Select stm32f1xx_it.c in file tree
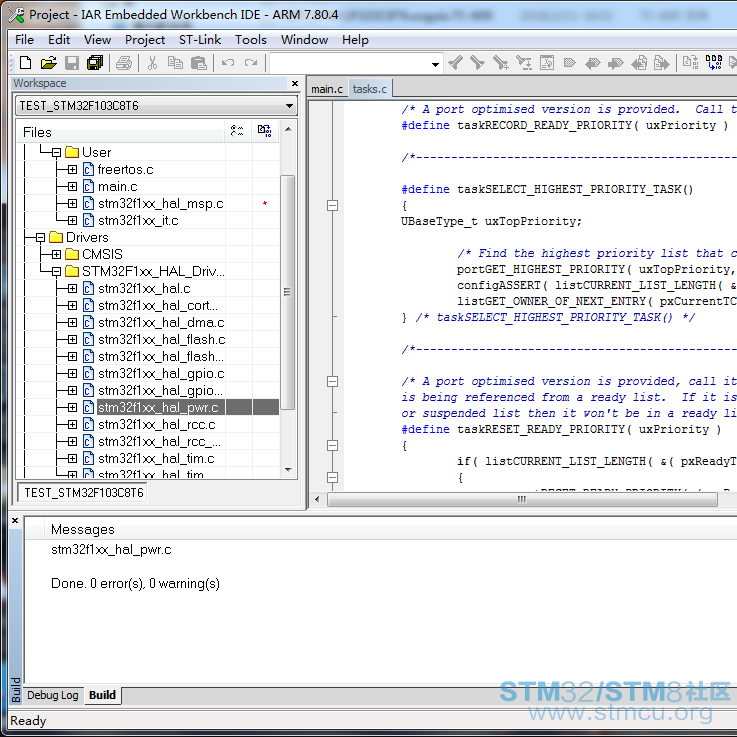 (x=138, y=220)
